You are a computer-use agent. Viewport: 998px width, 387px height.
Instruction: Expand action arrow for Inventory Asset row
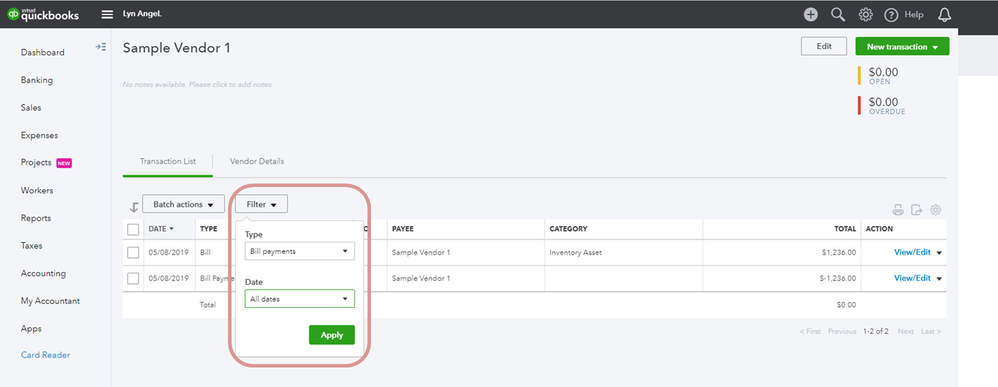939,253
